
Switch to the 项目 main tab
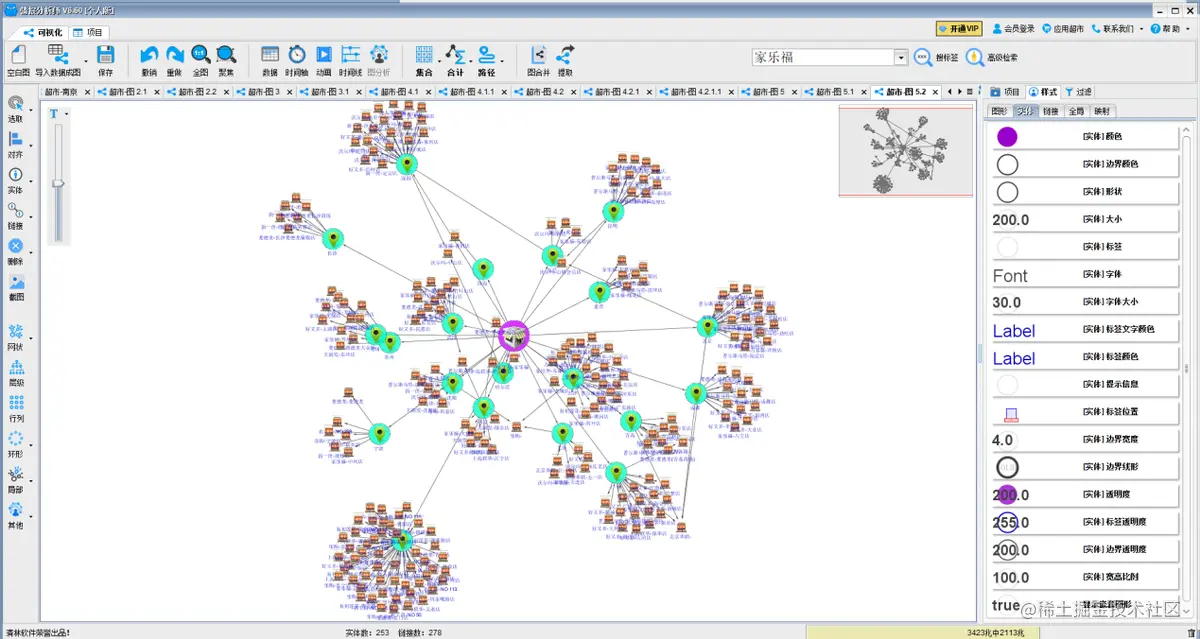[x=88, y=32]
